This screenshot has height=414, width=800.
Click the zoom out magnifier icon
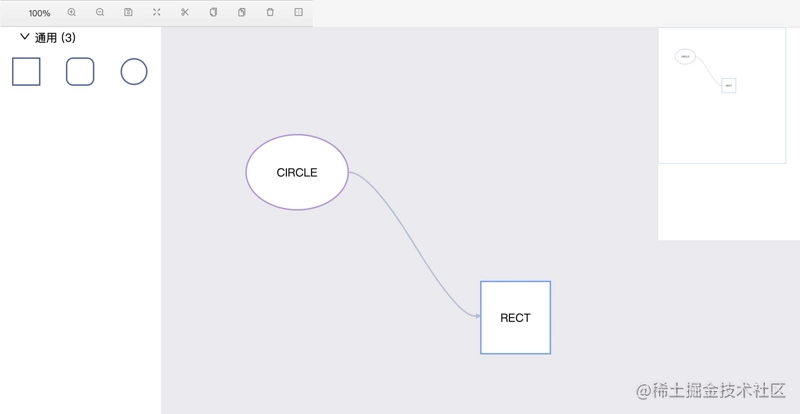[100, 12]
